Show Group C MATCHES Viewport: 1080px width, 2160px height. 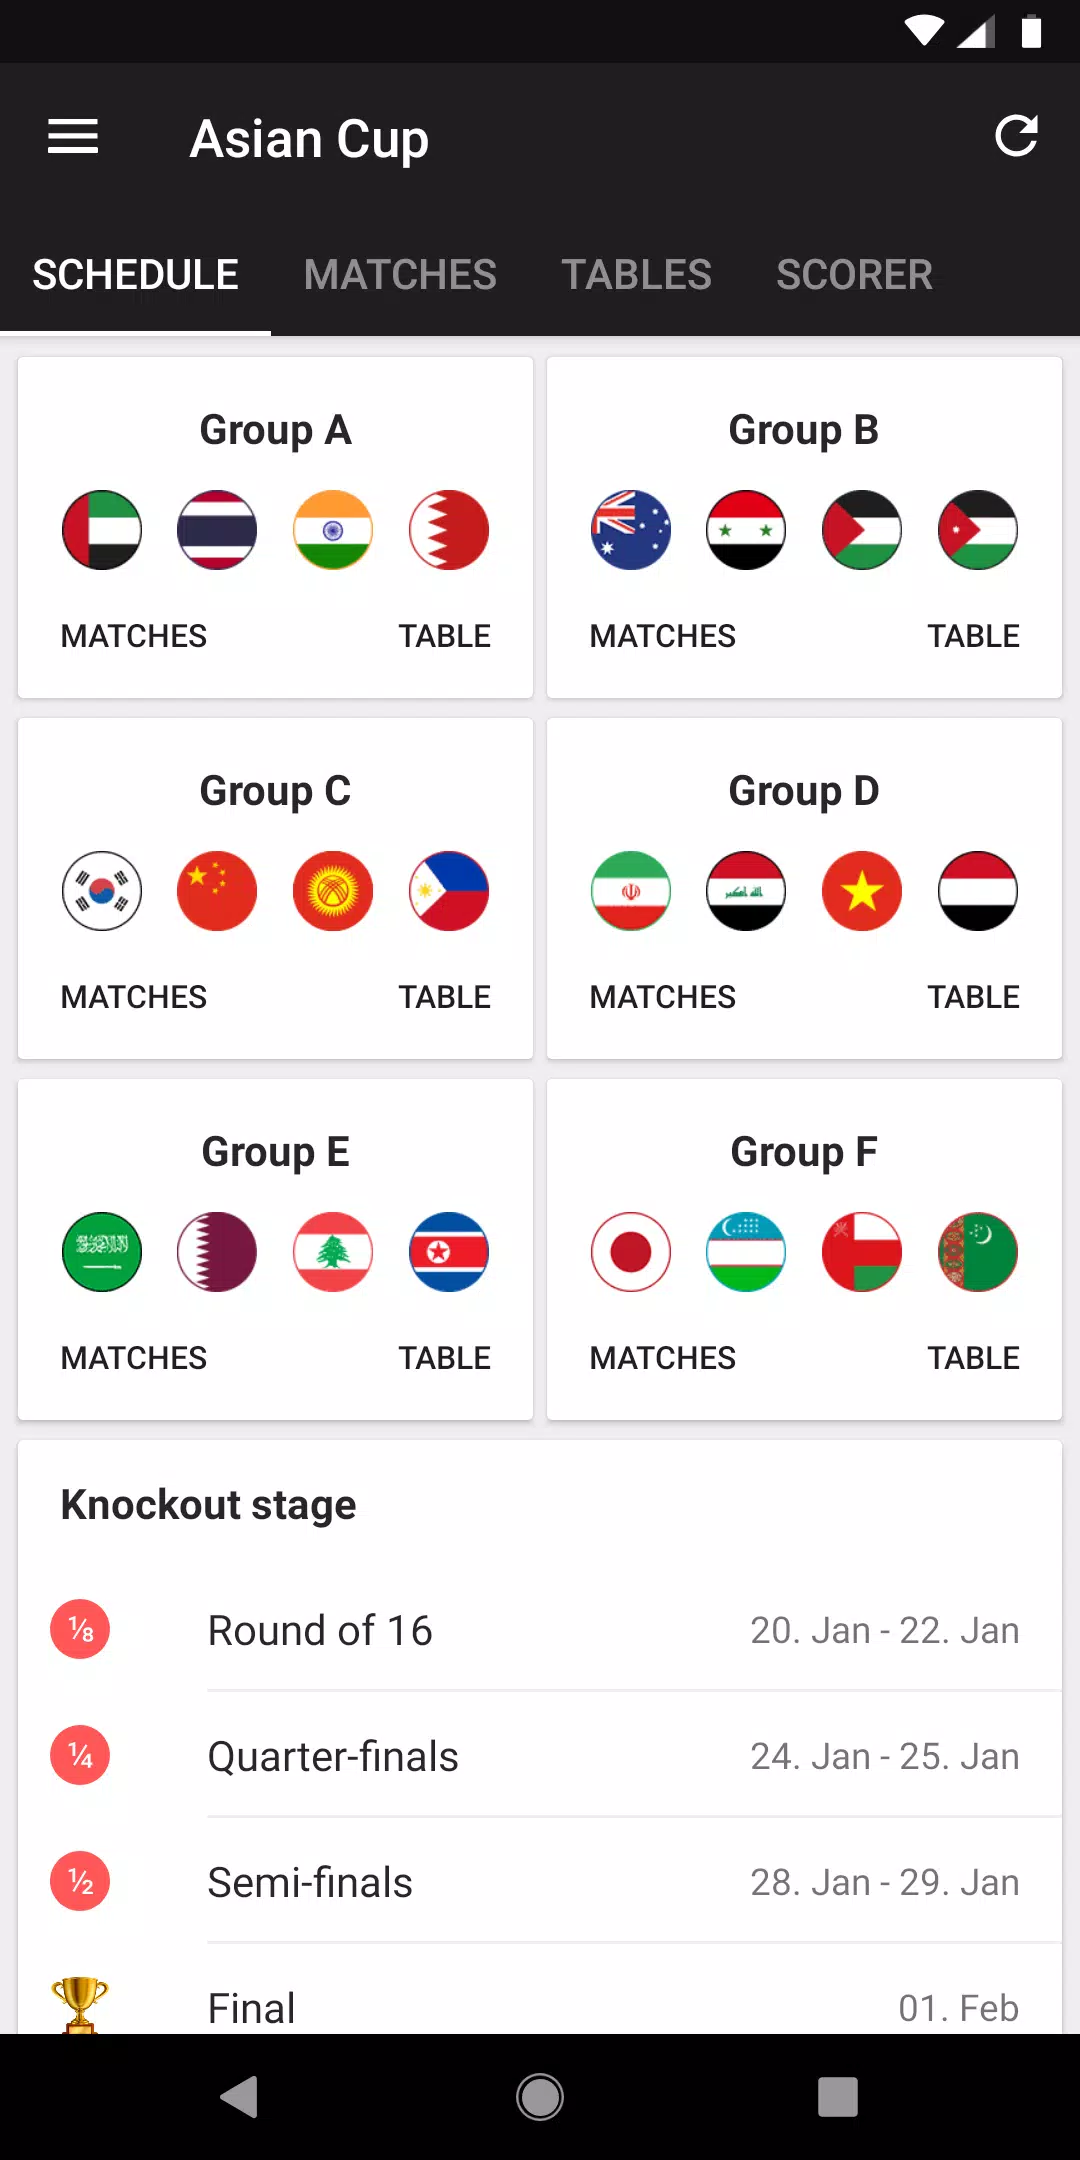[134, 997]
